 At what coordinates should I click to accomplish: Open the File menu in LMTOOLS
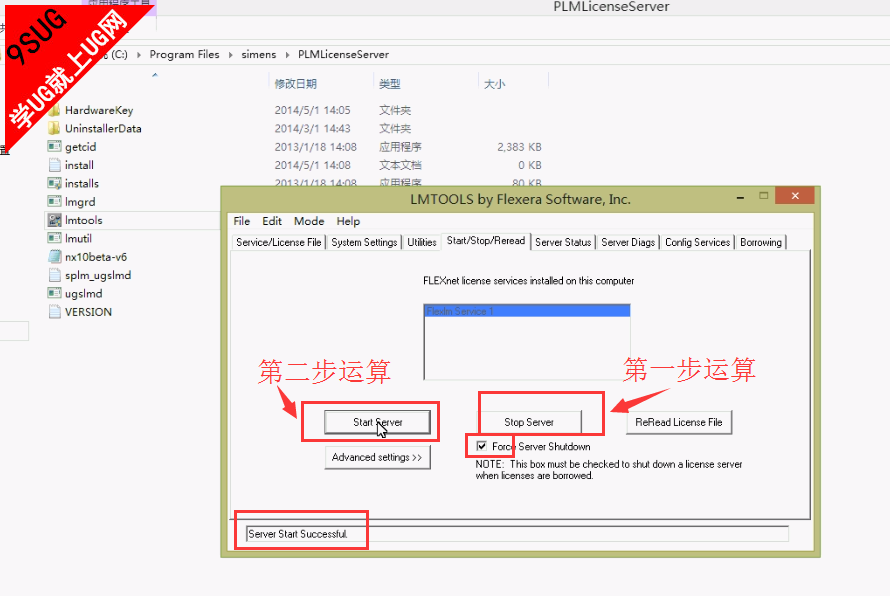click(x=242, y=221)
